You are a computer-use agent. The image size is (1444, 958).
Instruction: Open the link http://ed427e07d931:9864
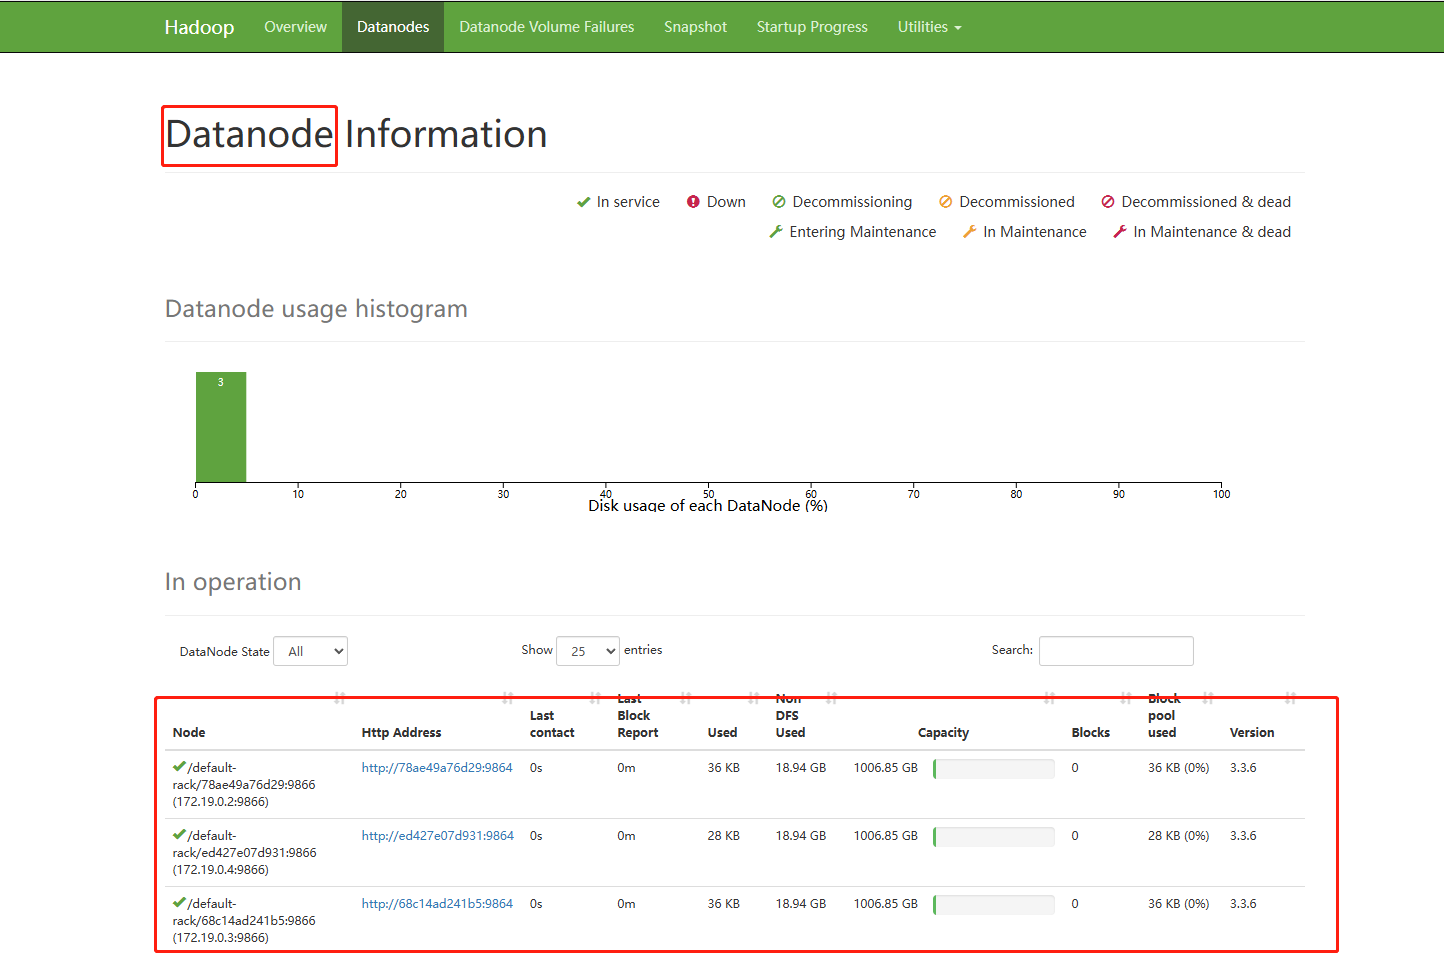(437, 835)
